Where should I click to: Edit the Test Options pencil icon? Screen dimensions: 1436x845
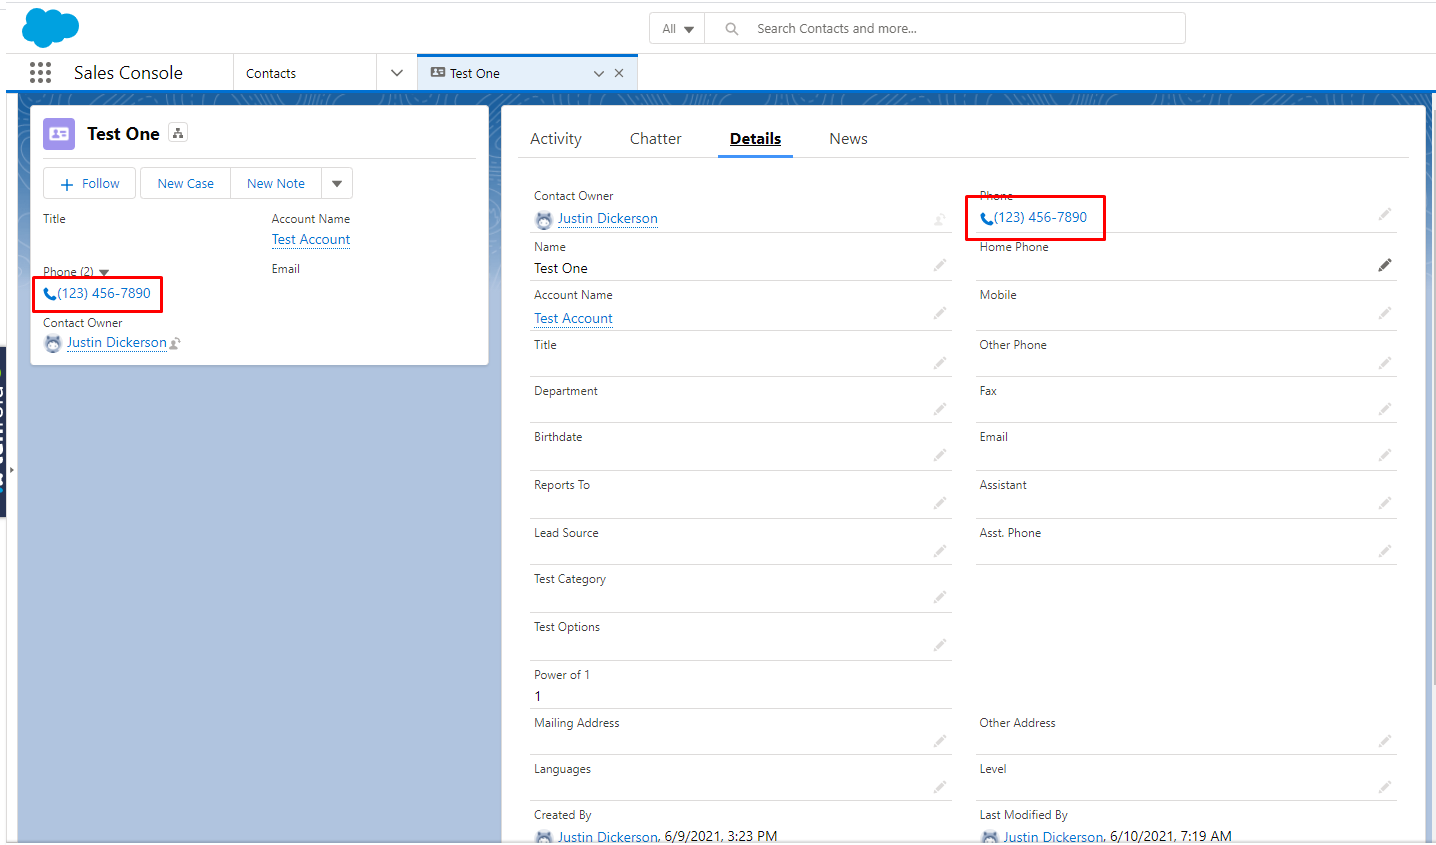[x=940, y=645]
